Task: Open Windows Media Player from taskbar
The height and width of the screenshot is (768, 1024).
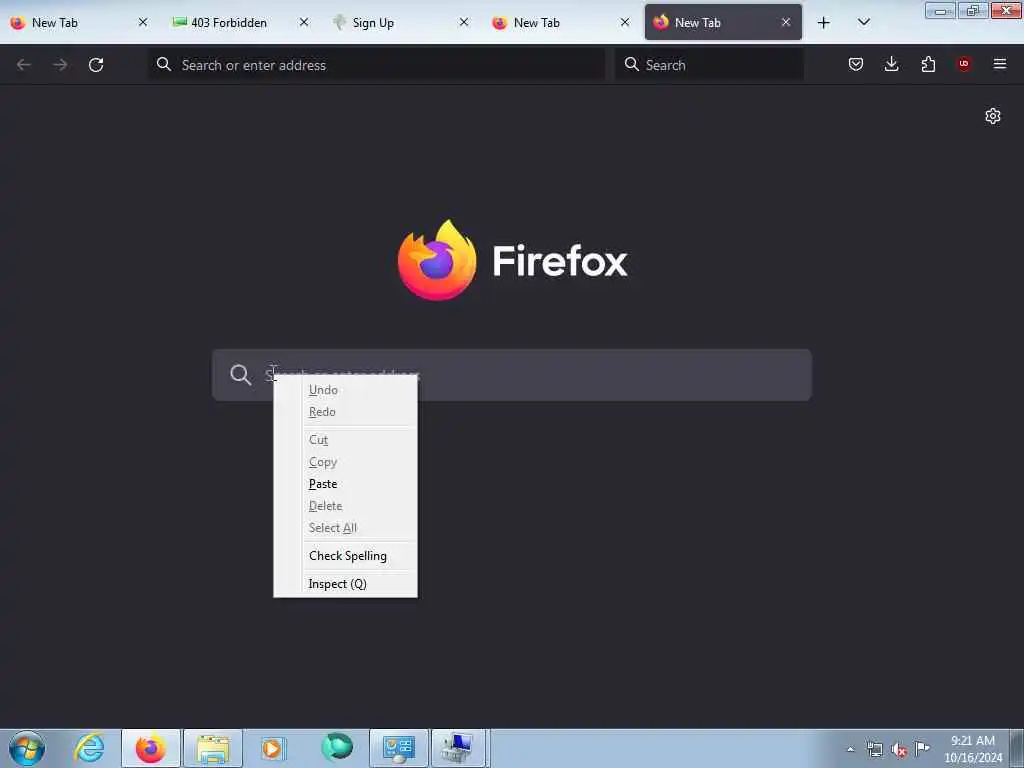Action: tap(272, 748)
